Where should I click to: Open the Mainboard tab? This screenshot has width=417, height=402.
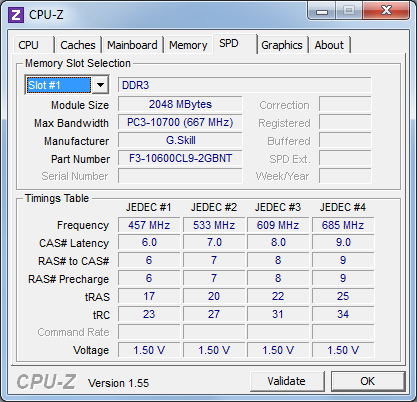click(132, 45)
